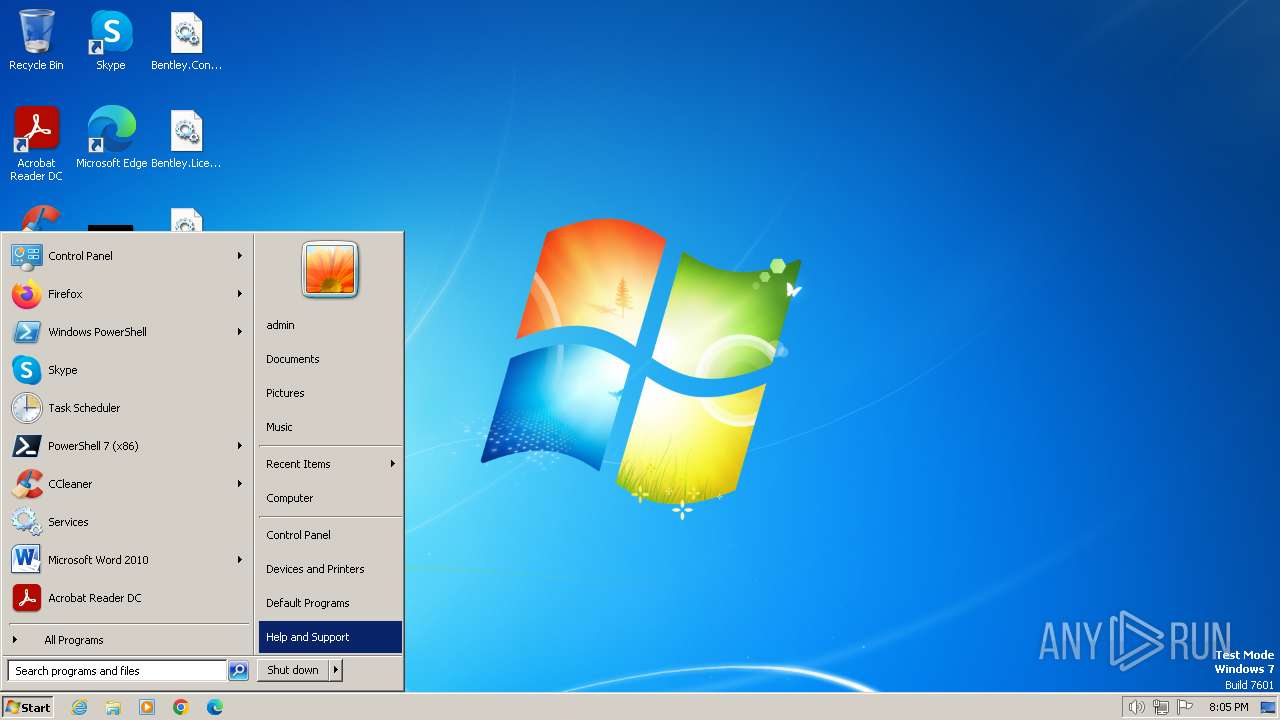The image size is (1280, 720).
Task: Expand Control Panel submenu arrow
Action: [240, 256]
